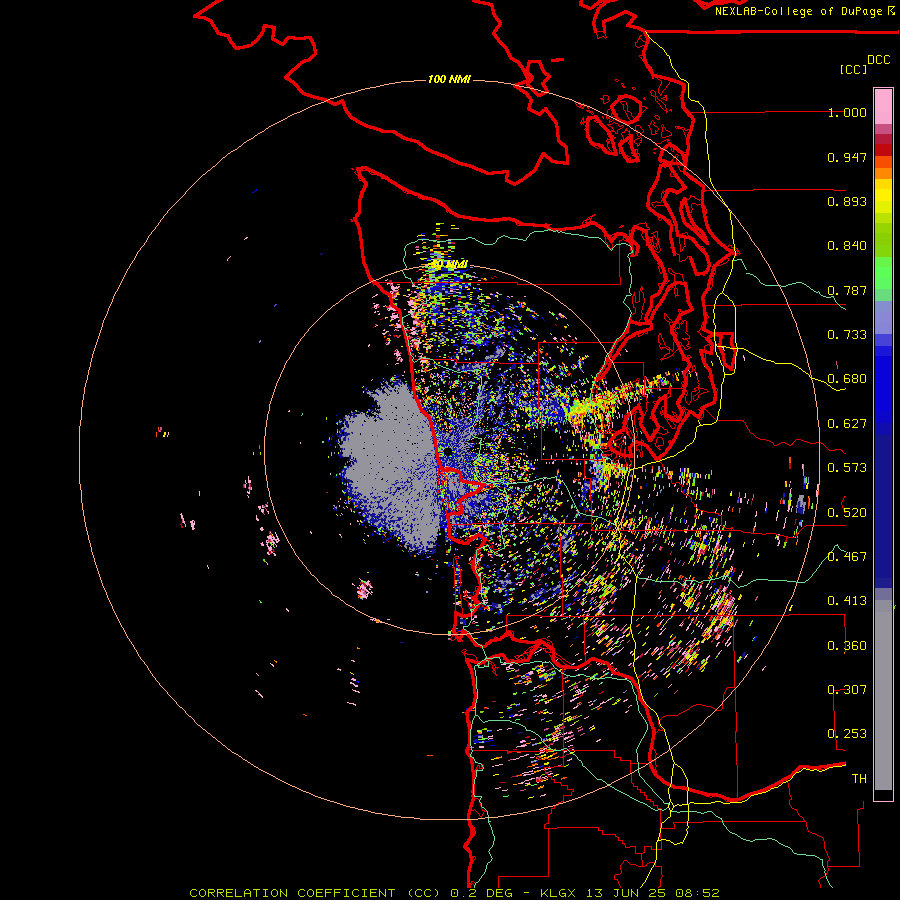Select the 0.680 scale value
This screenshot has height=900, width=900.
point(847,379)
